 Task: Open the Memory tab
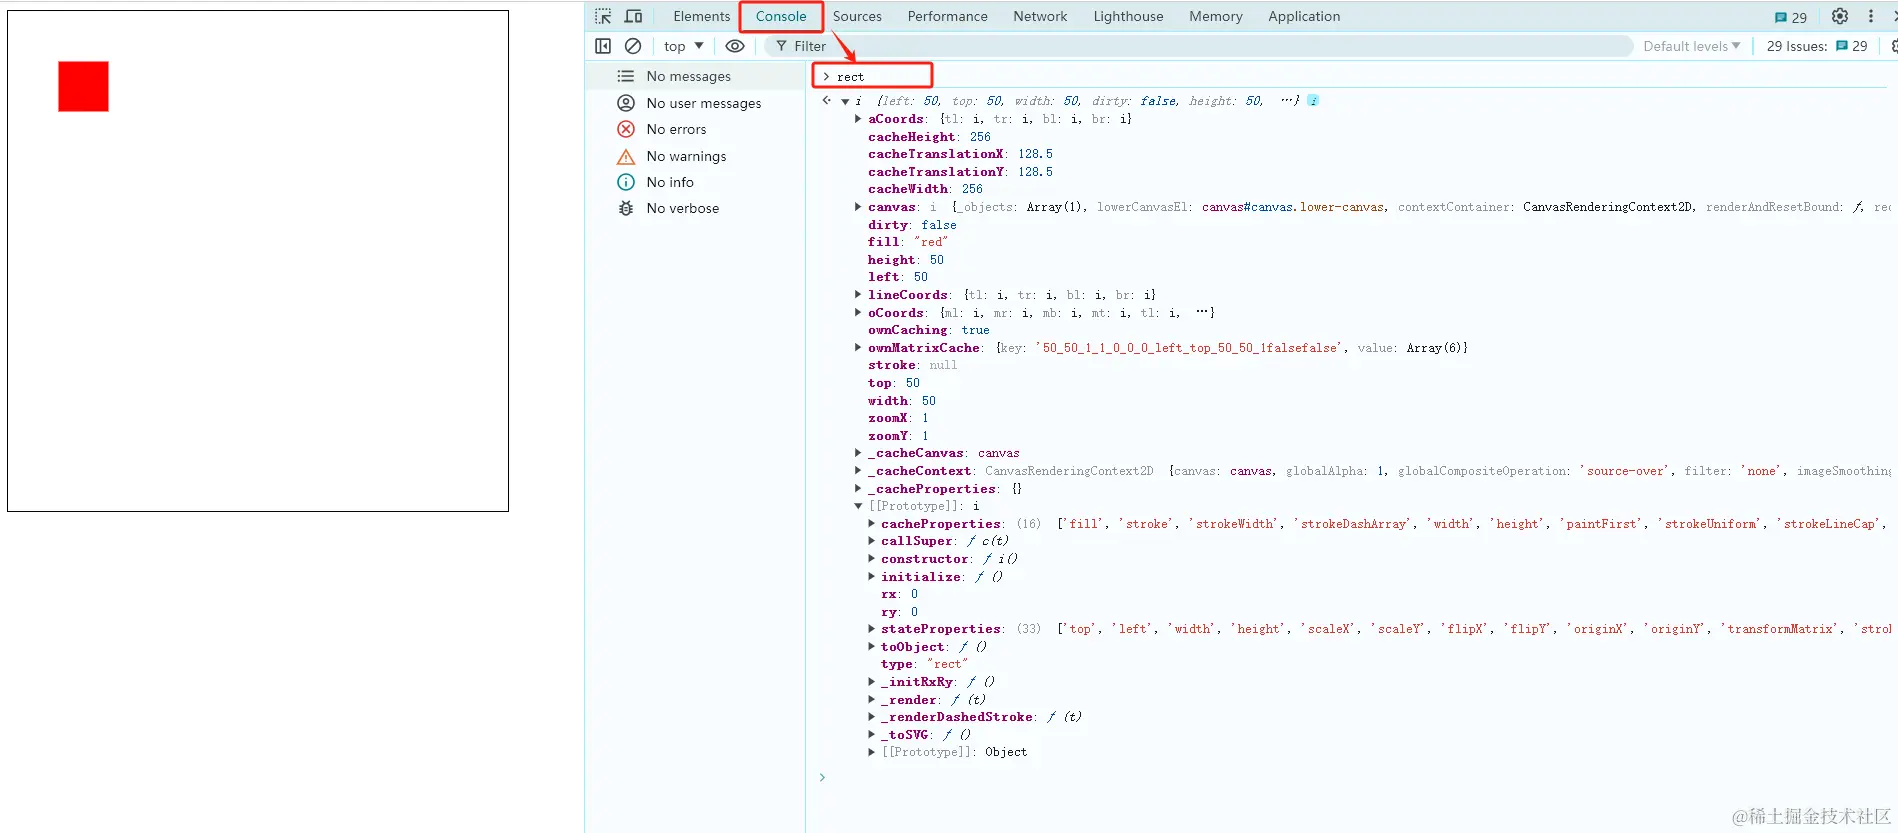click(1216, 16)
